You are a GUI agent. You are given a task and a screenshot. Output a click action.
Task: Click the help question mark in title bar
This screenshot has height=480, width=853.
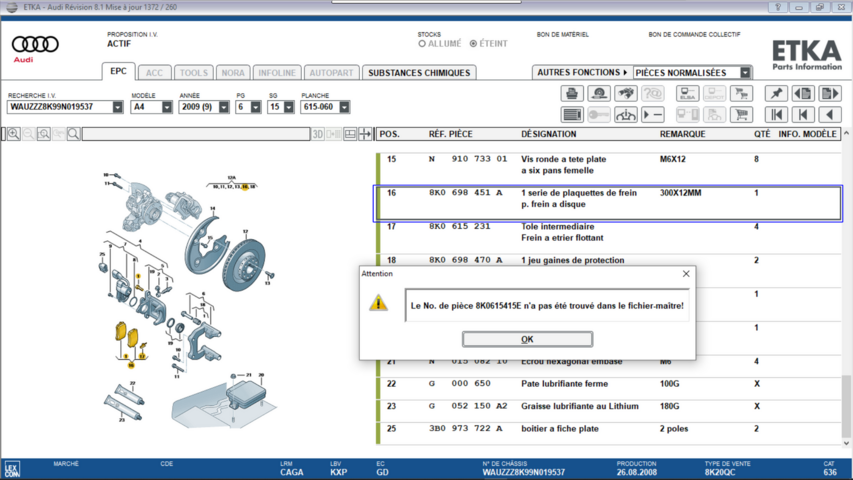point(778,7)
